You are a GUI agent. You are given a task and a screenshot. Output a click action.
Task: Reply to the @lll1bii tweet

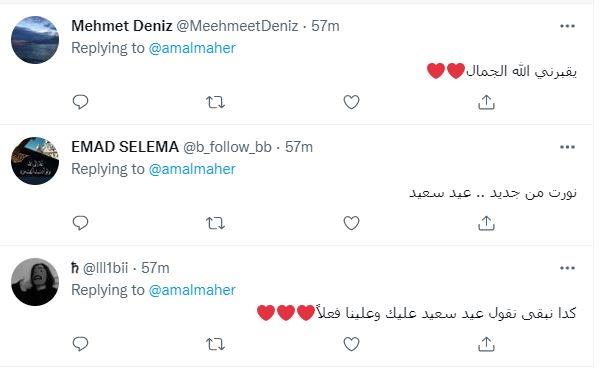81,344
